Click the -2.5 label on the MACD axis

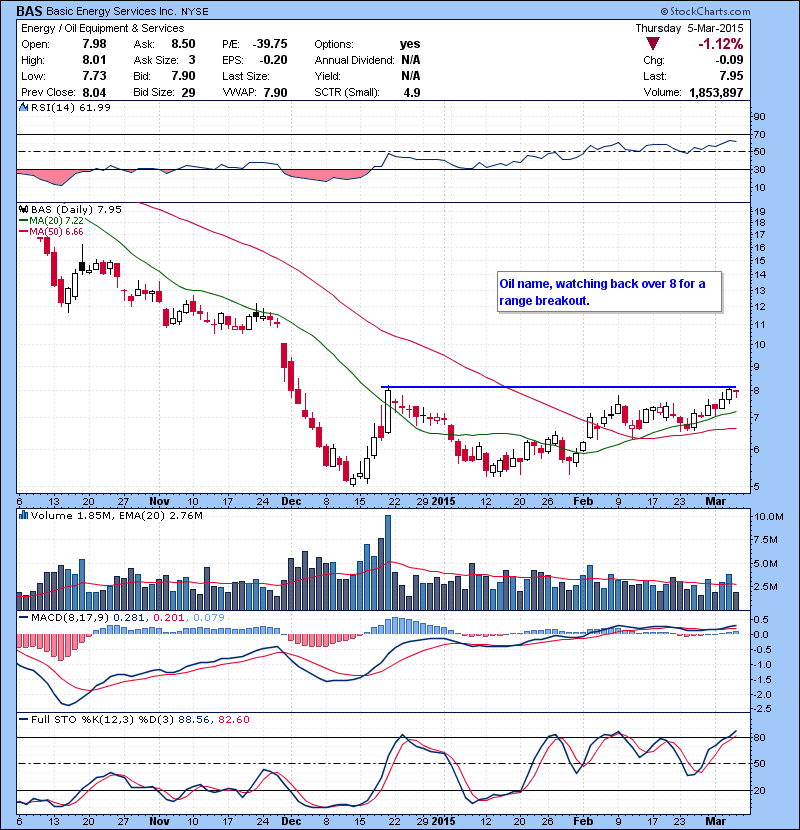click(761, 709)
